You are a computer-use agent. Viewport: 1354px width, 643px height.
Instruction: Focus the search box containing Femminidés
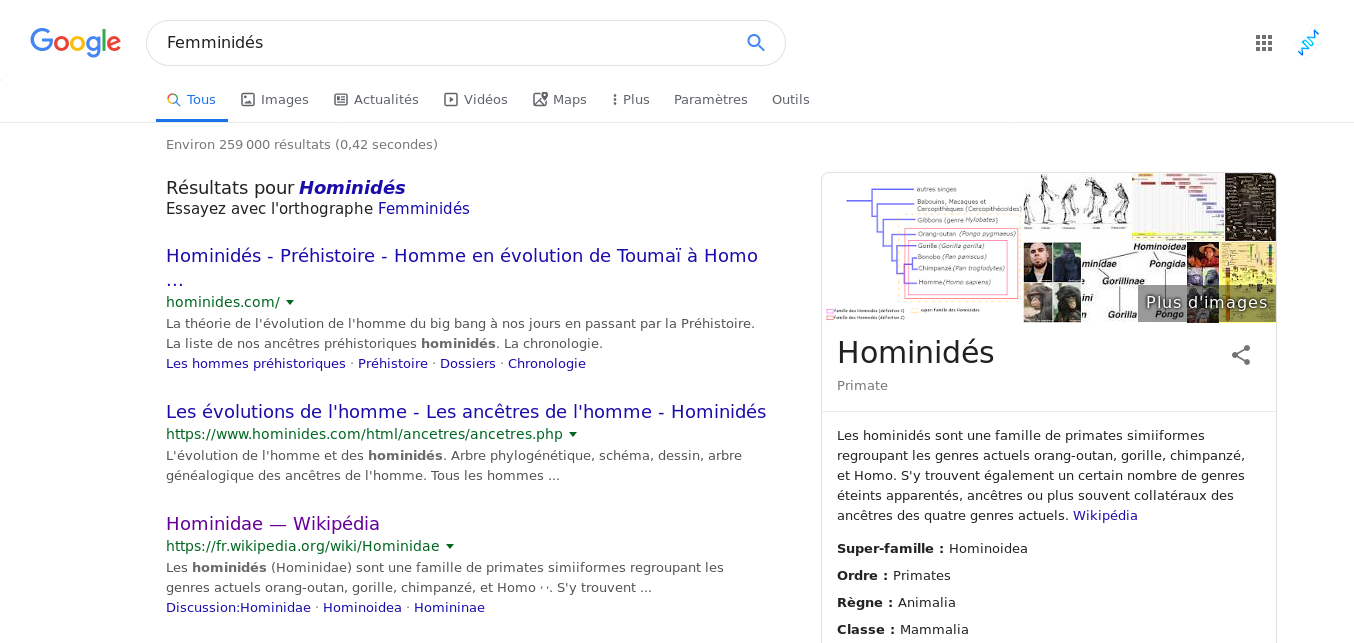[x=445, y=43]
